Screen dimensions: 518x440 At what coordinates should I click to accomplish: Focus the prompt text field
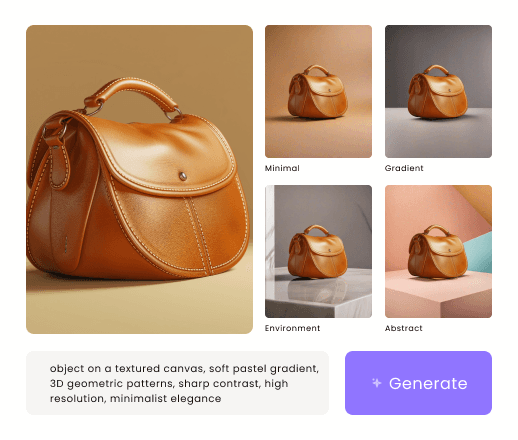[177, 383]
